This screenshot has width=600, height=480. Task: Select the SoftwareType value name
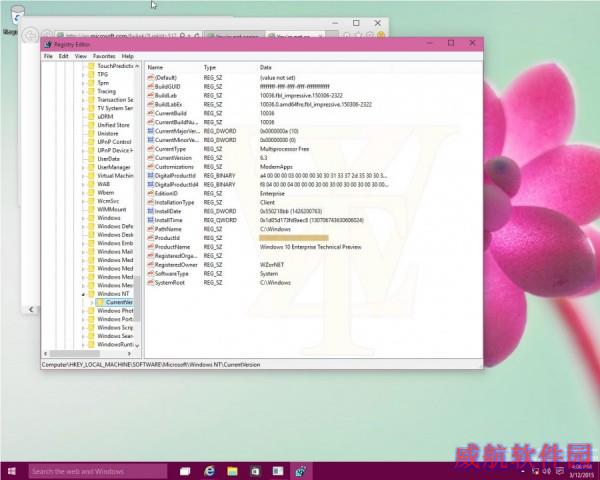171,274
